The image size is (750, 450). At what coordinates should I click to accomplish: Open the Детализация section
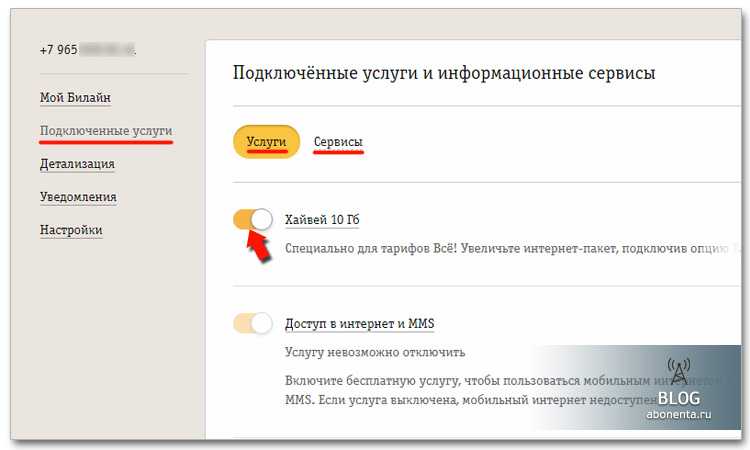[77, 164]
